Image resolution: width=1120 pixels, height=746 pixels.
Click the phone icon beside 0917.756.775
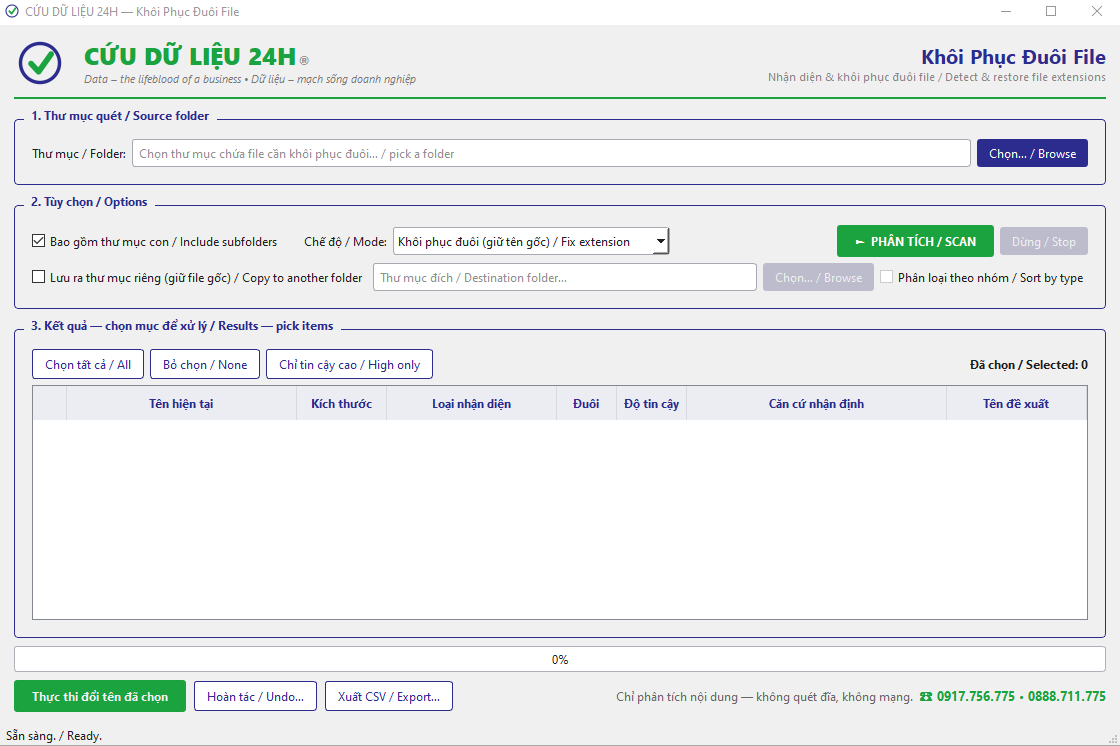coord(926,697)
